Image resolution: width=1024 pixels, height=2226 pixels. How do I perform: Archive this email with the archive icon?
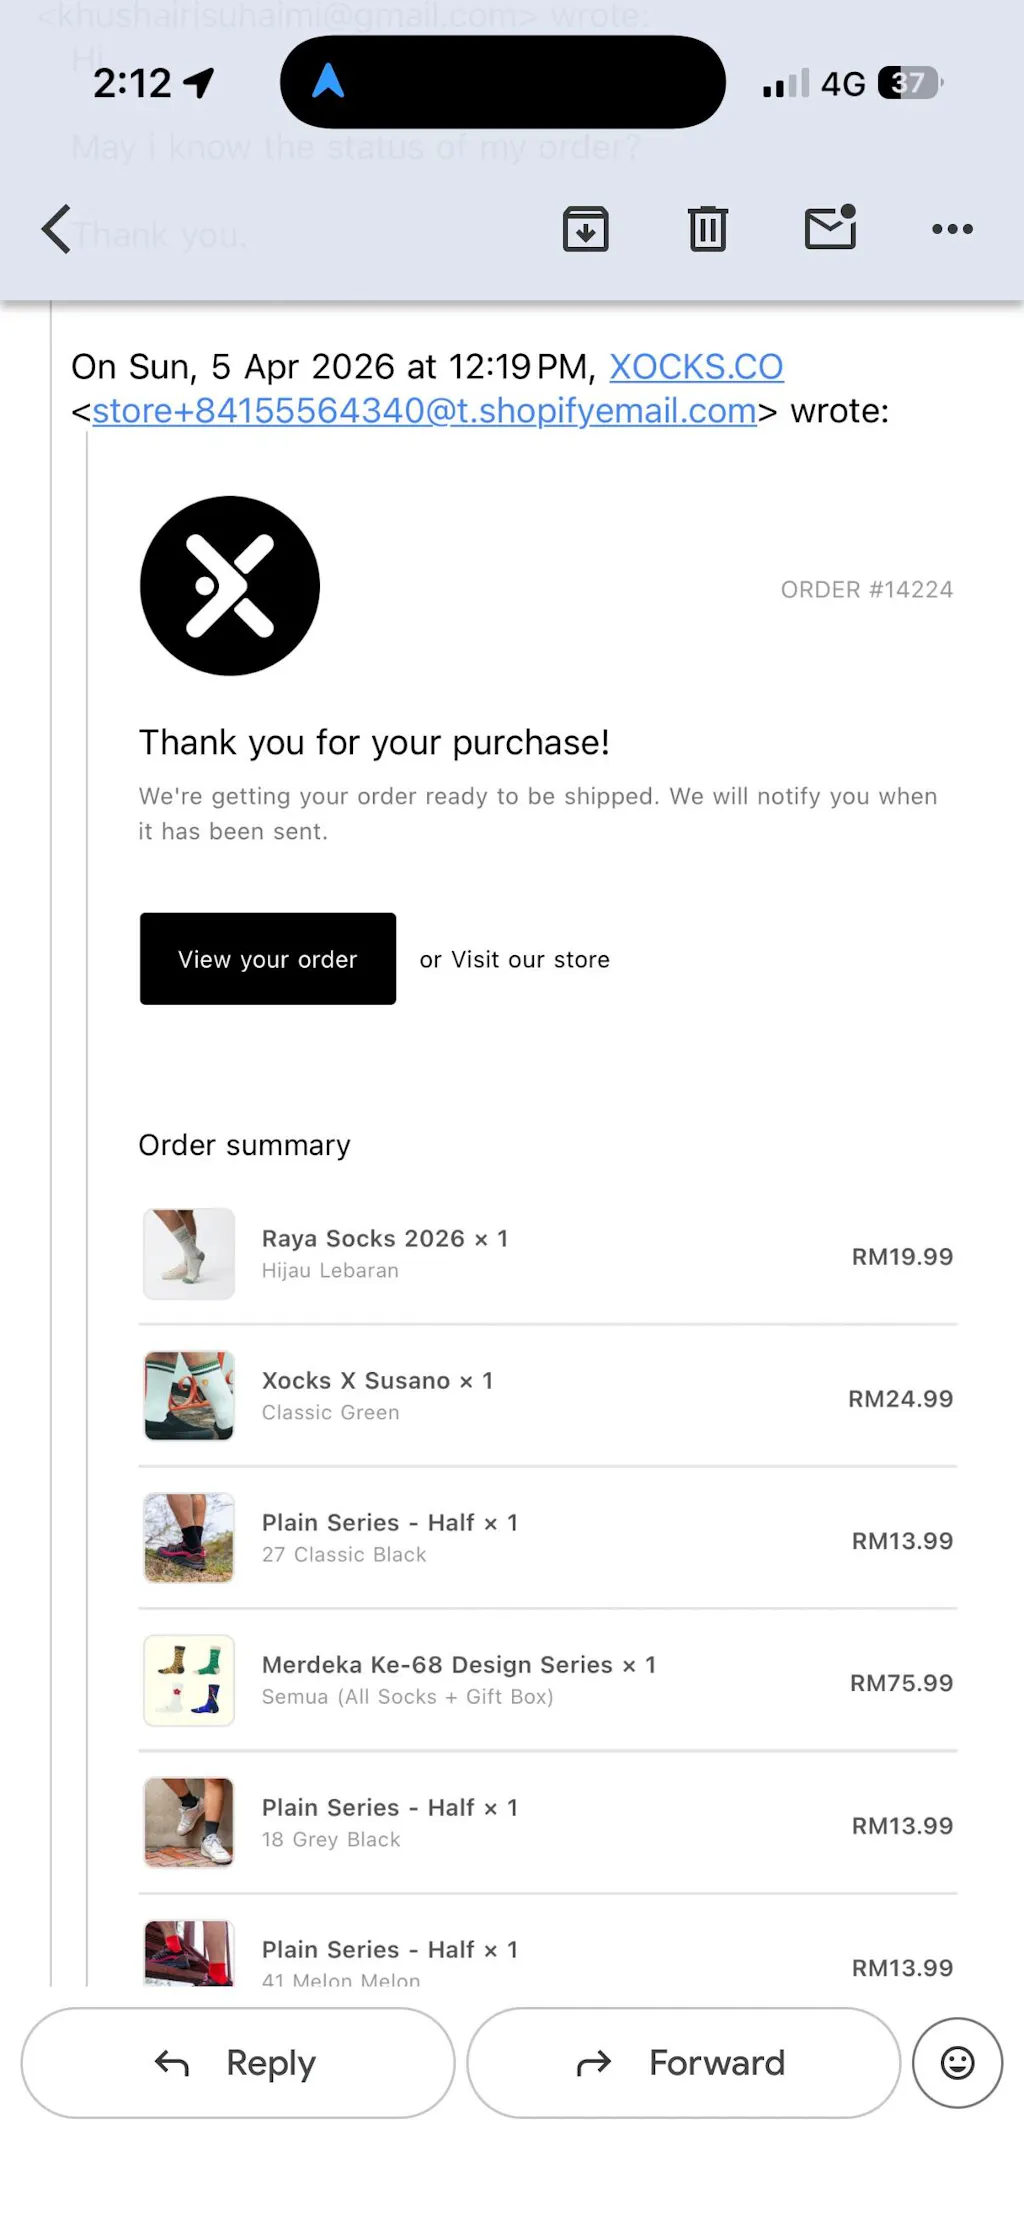[x=585, y=229]
